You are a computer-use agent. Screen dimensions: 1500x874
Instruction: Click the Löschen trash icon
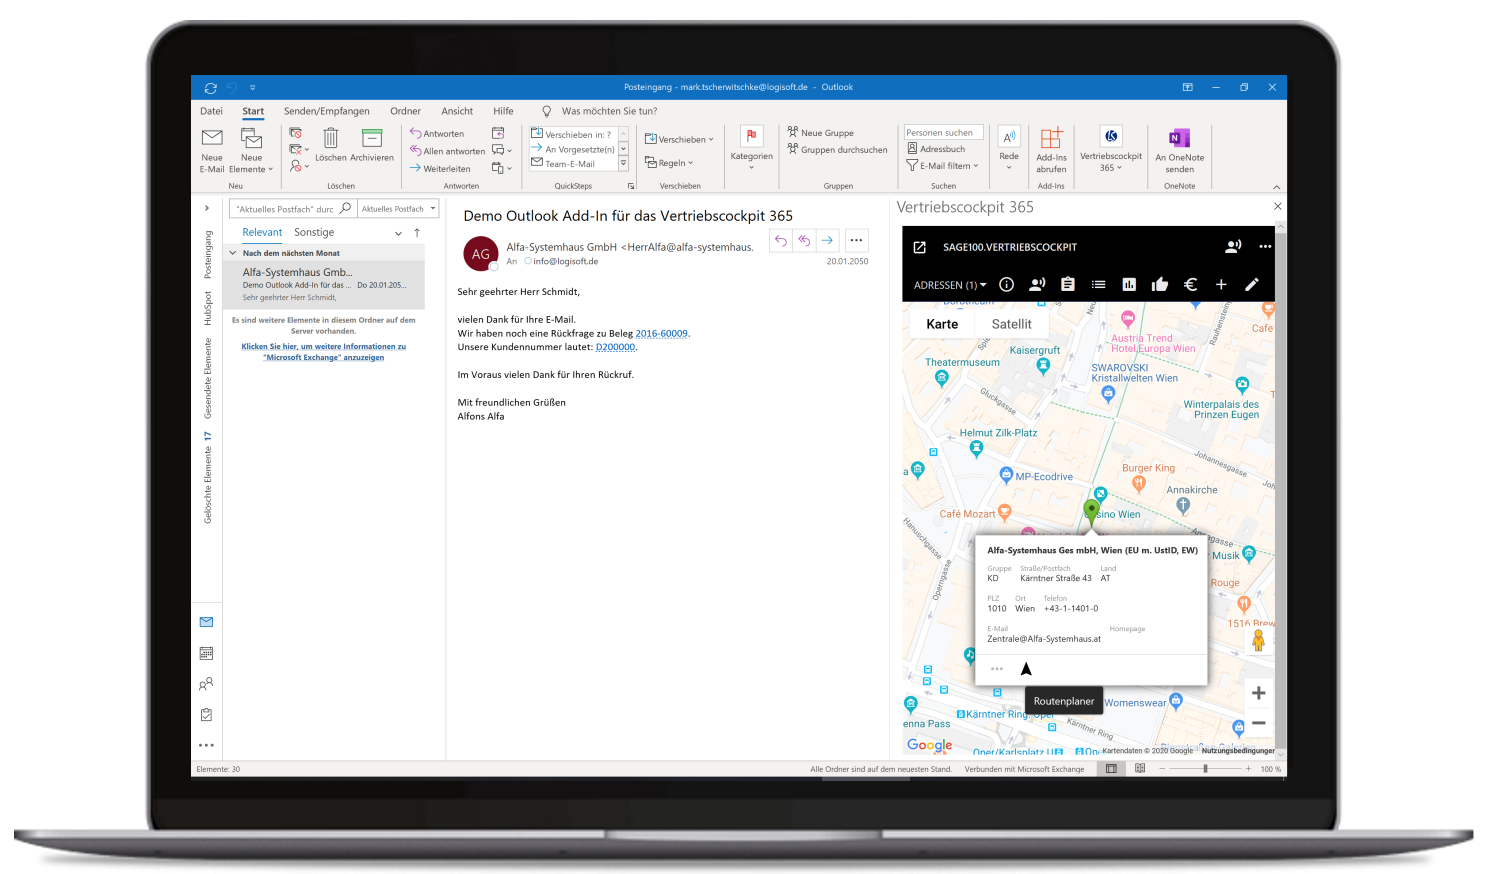[x=331, y=138]
